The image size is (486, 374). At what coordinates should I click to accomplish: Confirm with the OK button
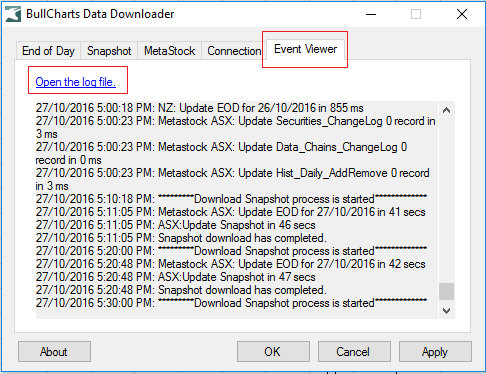pos(273,351)
